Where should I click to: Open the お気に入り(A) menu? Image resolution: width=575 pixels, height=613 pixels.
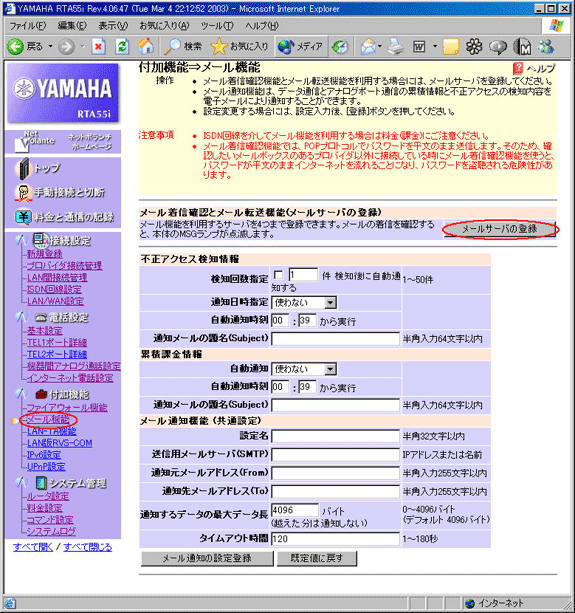coord(164,26)
